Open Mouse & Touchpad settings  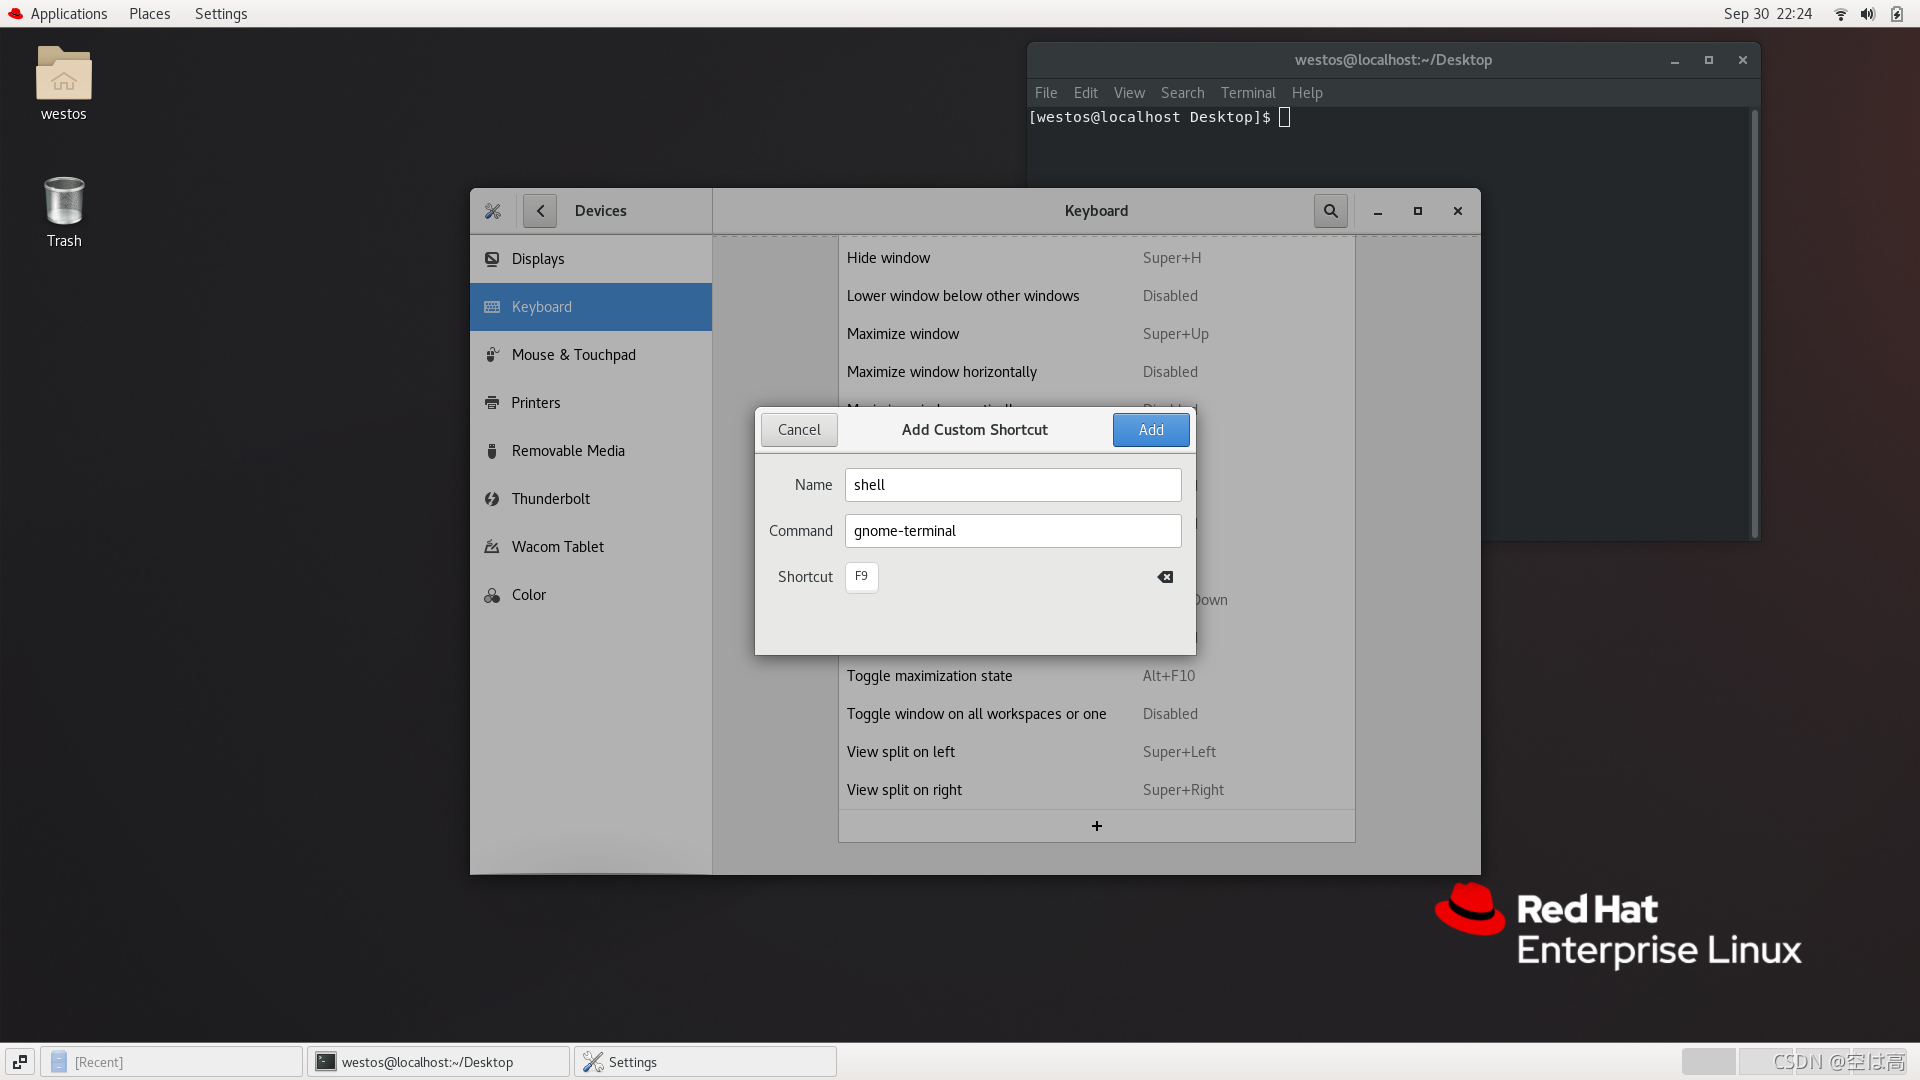click(591, 355)
